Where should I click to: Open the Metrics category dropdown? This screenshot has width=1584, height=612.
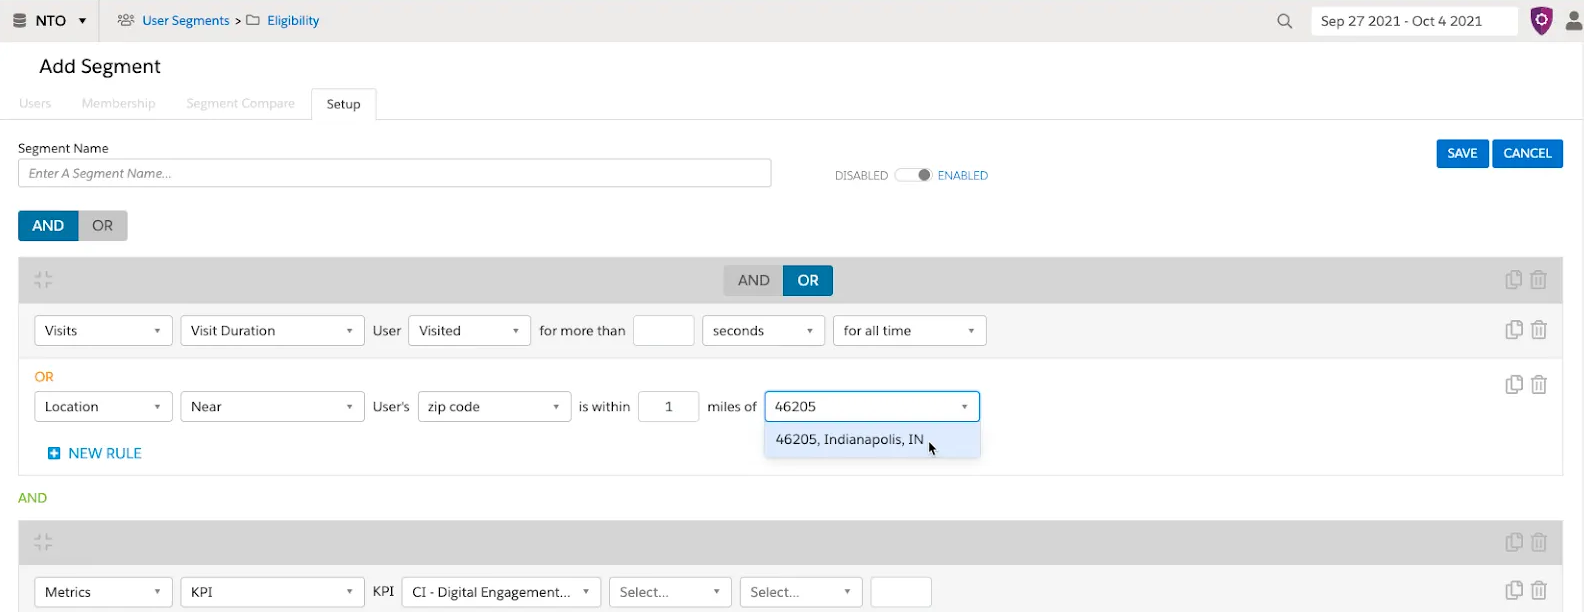(x=103, y=592)
